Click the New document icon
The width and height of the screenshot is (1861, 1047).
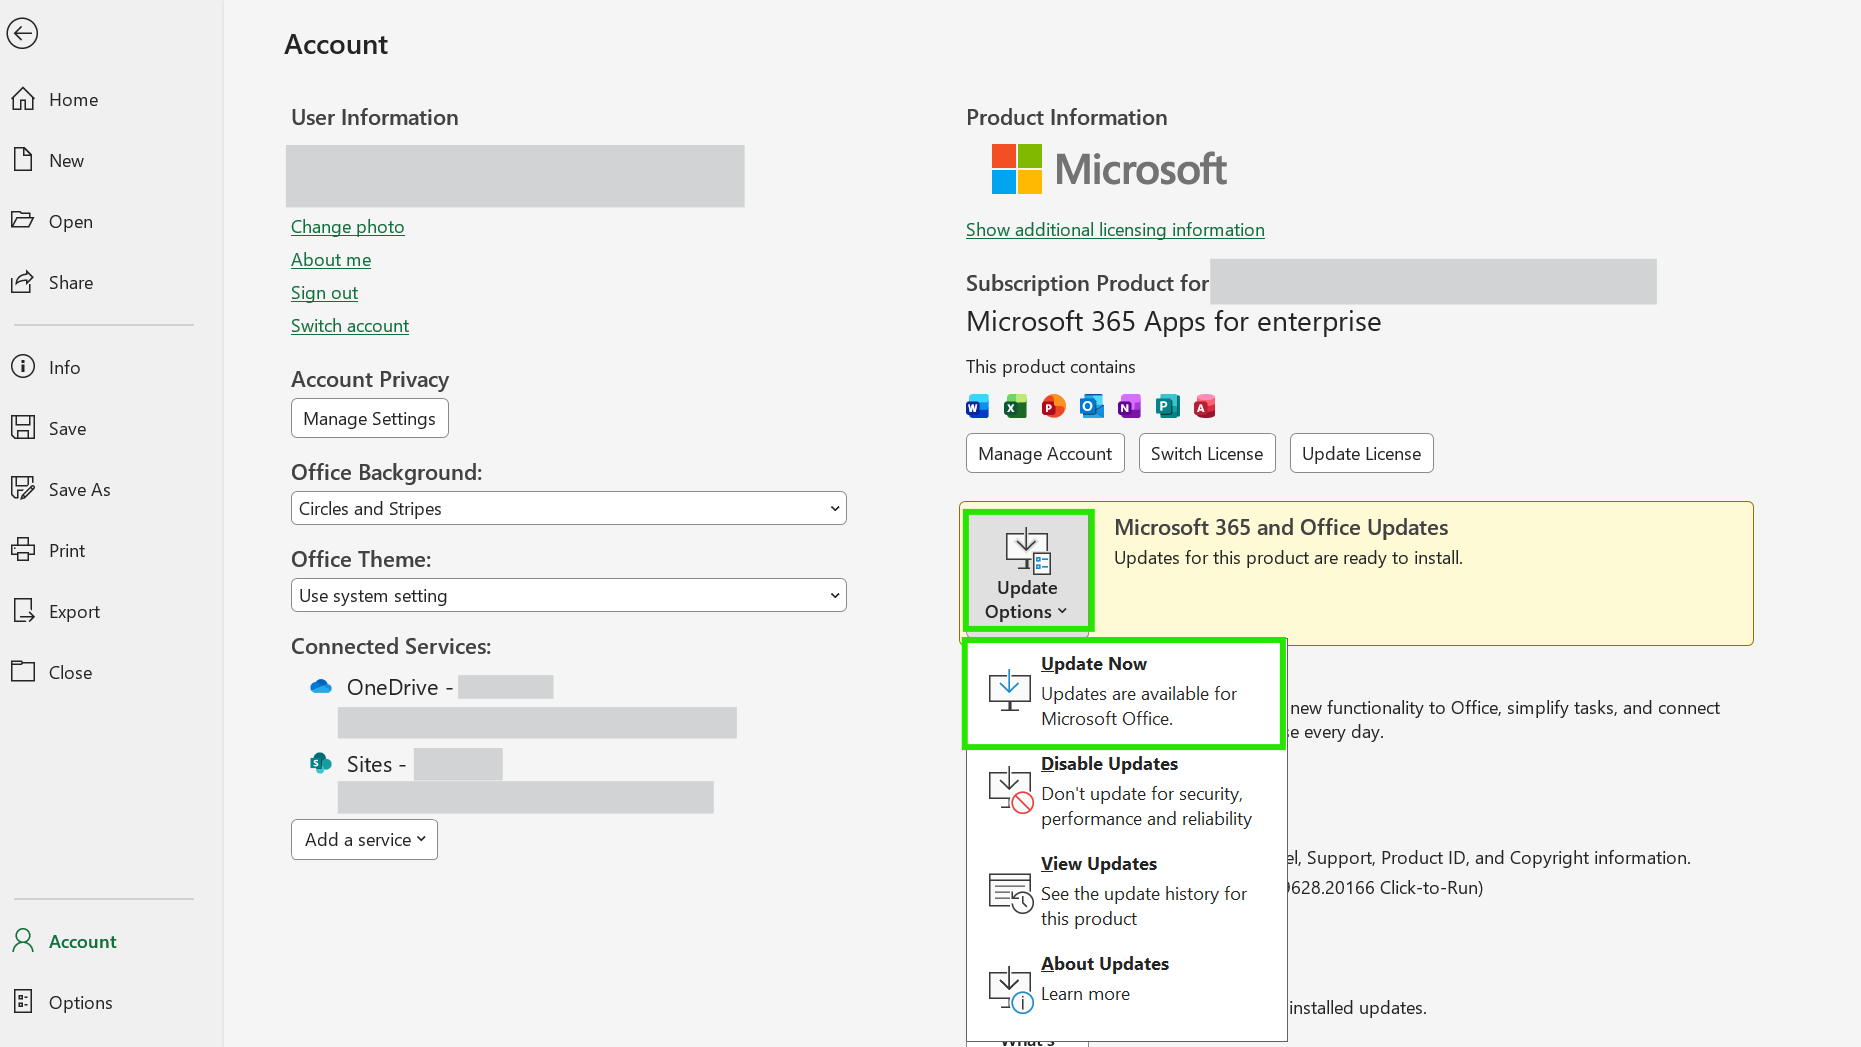click(23, 160)
